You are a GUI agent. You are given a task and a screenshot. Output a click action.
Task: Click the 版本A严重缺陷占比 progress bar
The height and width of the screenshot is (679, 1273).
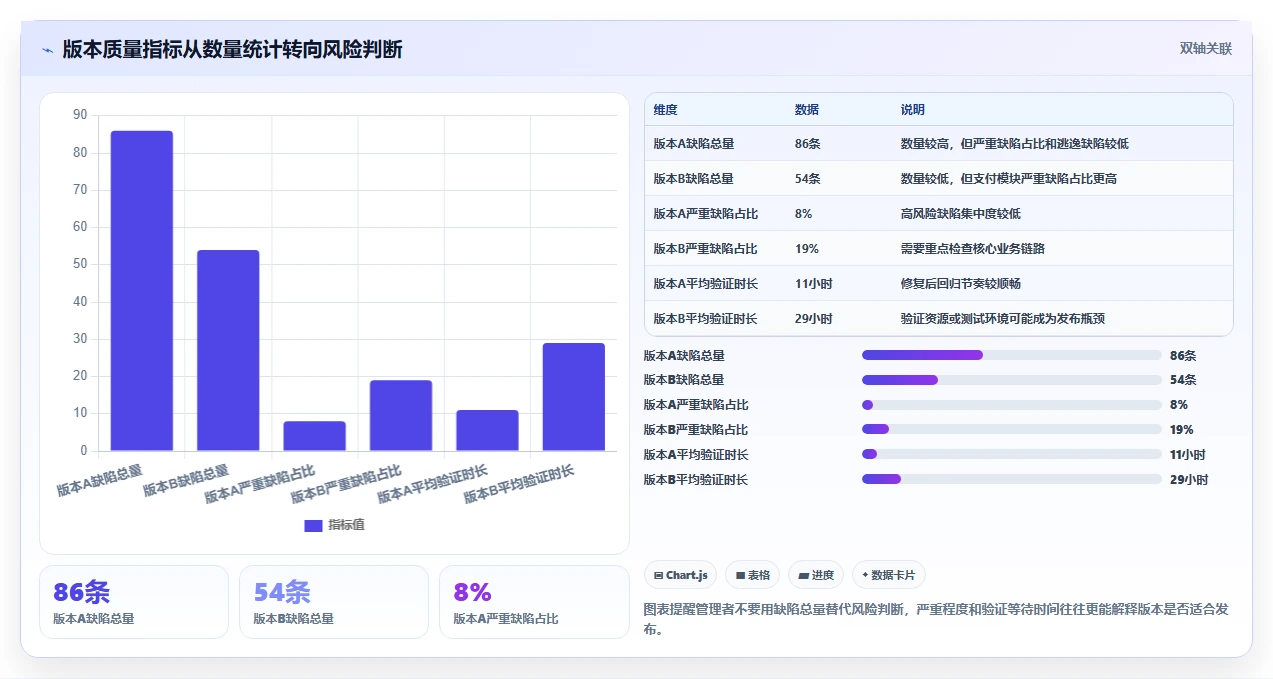pos(1012,405)
